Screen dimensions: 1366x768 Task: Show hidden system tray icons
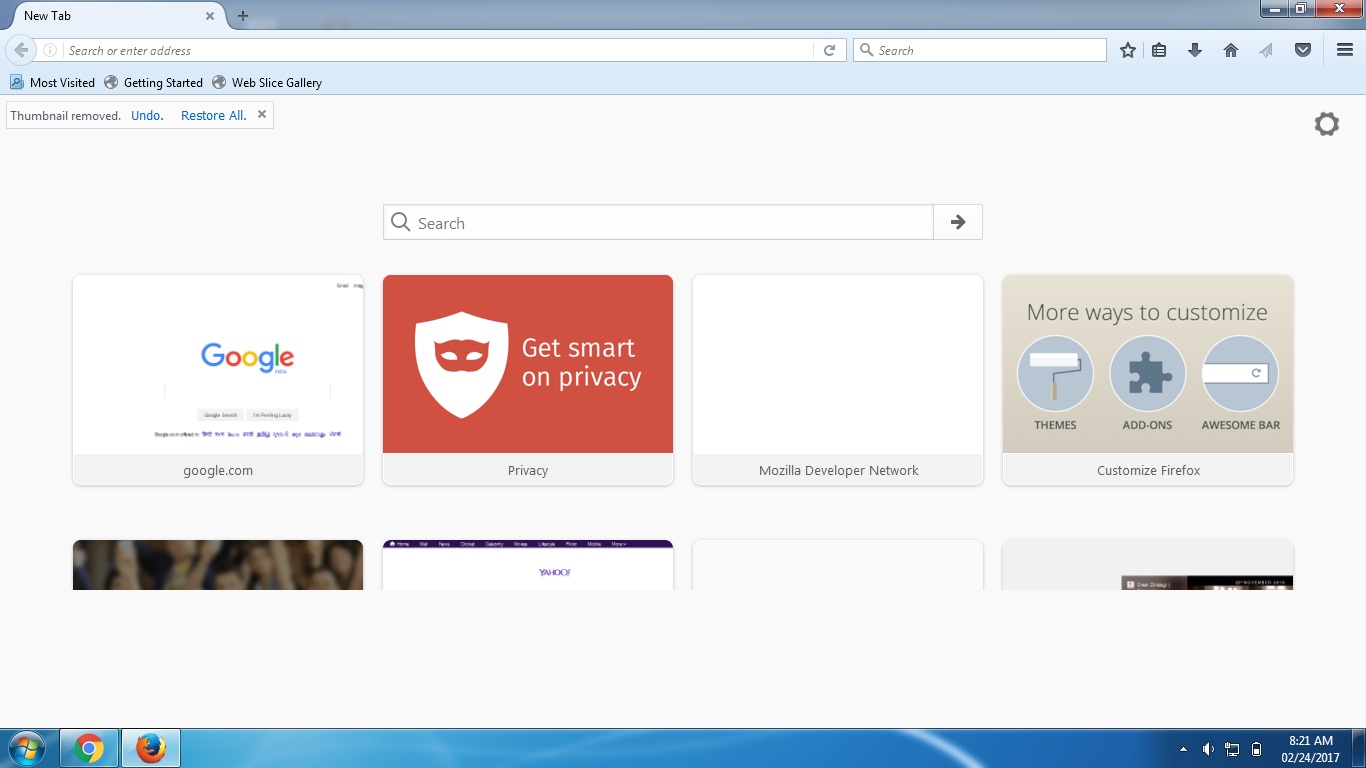pyautogui.click(x=1184, y=749)
